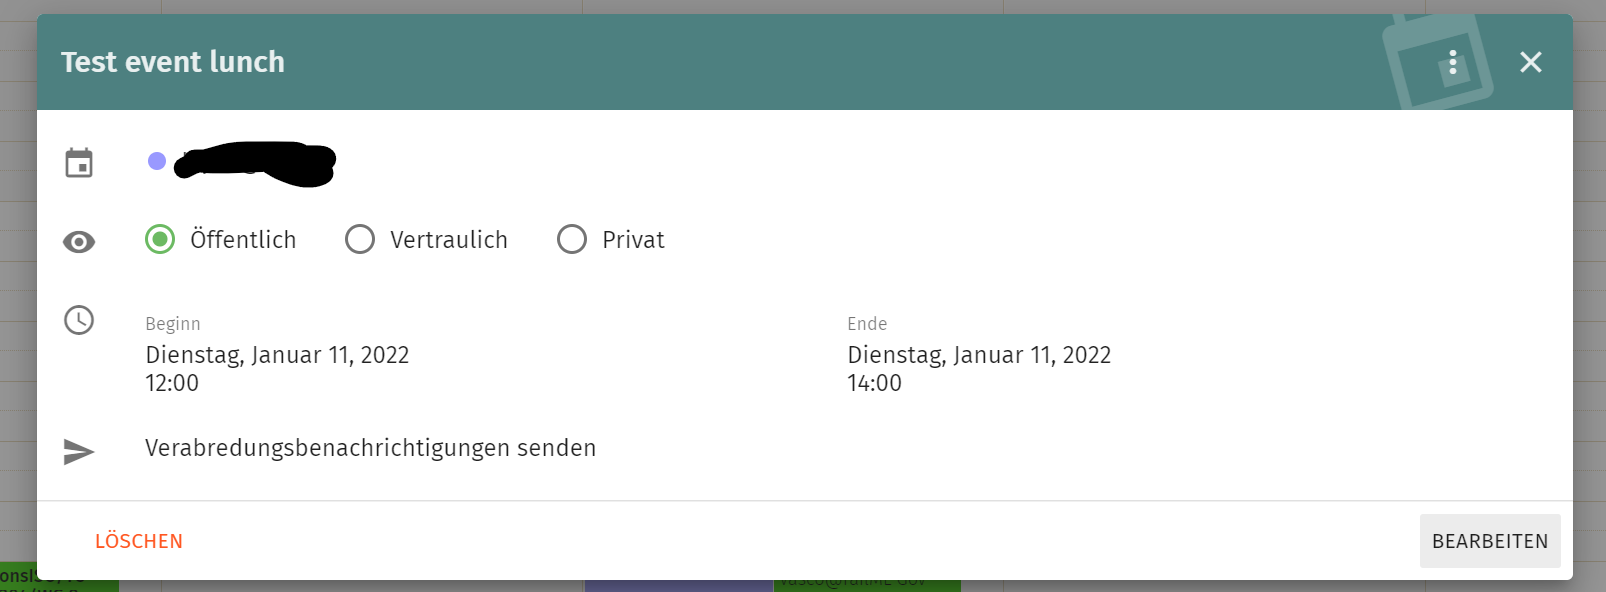Click the blacked-out calendar name
The width and height of the screenshot is (1606, 592).
(255, 164)
